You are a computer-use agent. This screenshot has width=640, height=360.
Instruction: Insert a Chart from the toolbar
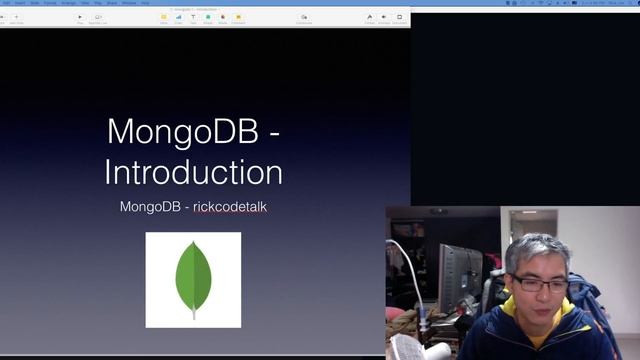[178, 18]
